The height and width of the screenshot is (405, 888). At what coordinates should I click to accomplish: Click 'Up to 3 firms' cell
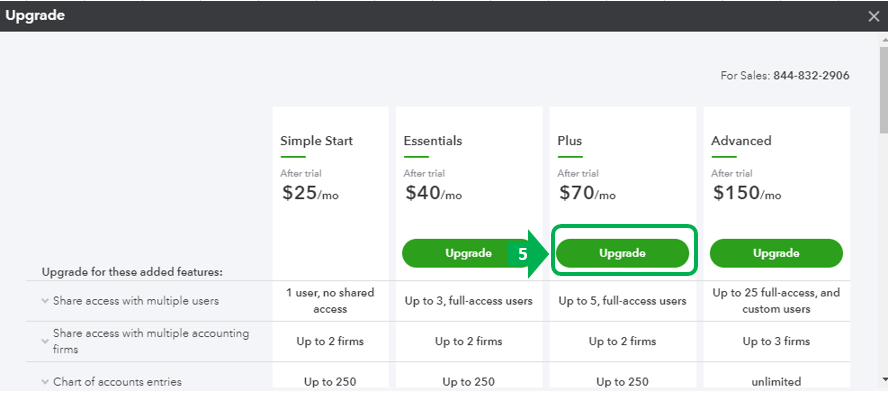(x=776, y=342)
